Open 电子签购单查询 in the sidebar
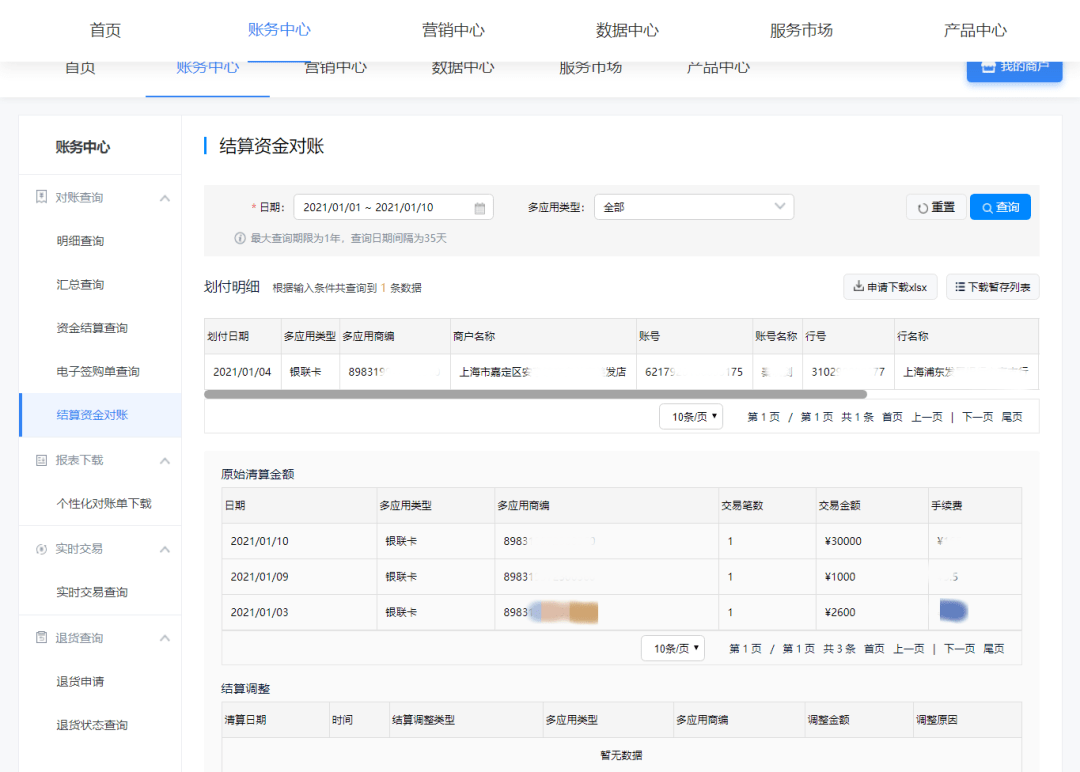The height and width of the screenshot is (772, 1080). [x=98, y=371]
